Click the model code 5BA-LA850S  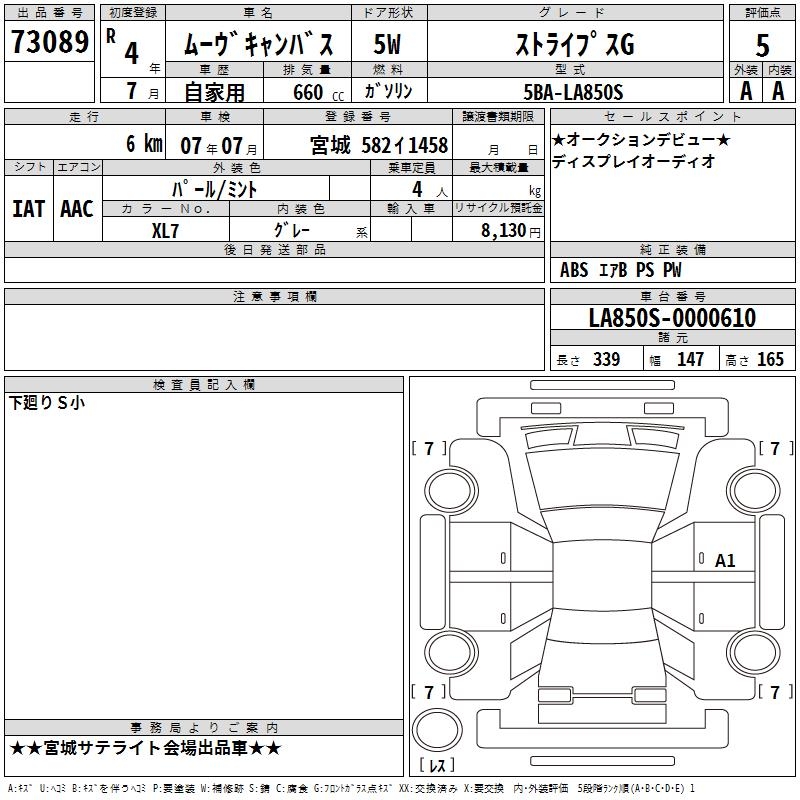point(573,91)
